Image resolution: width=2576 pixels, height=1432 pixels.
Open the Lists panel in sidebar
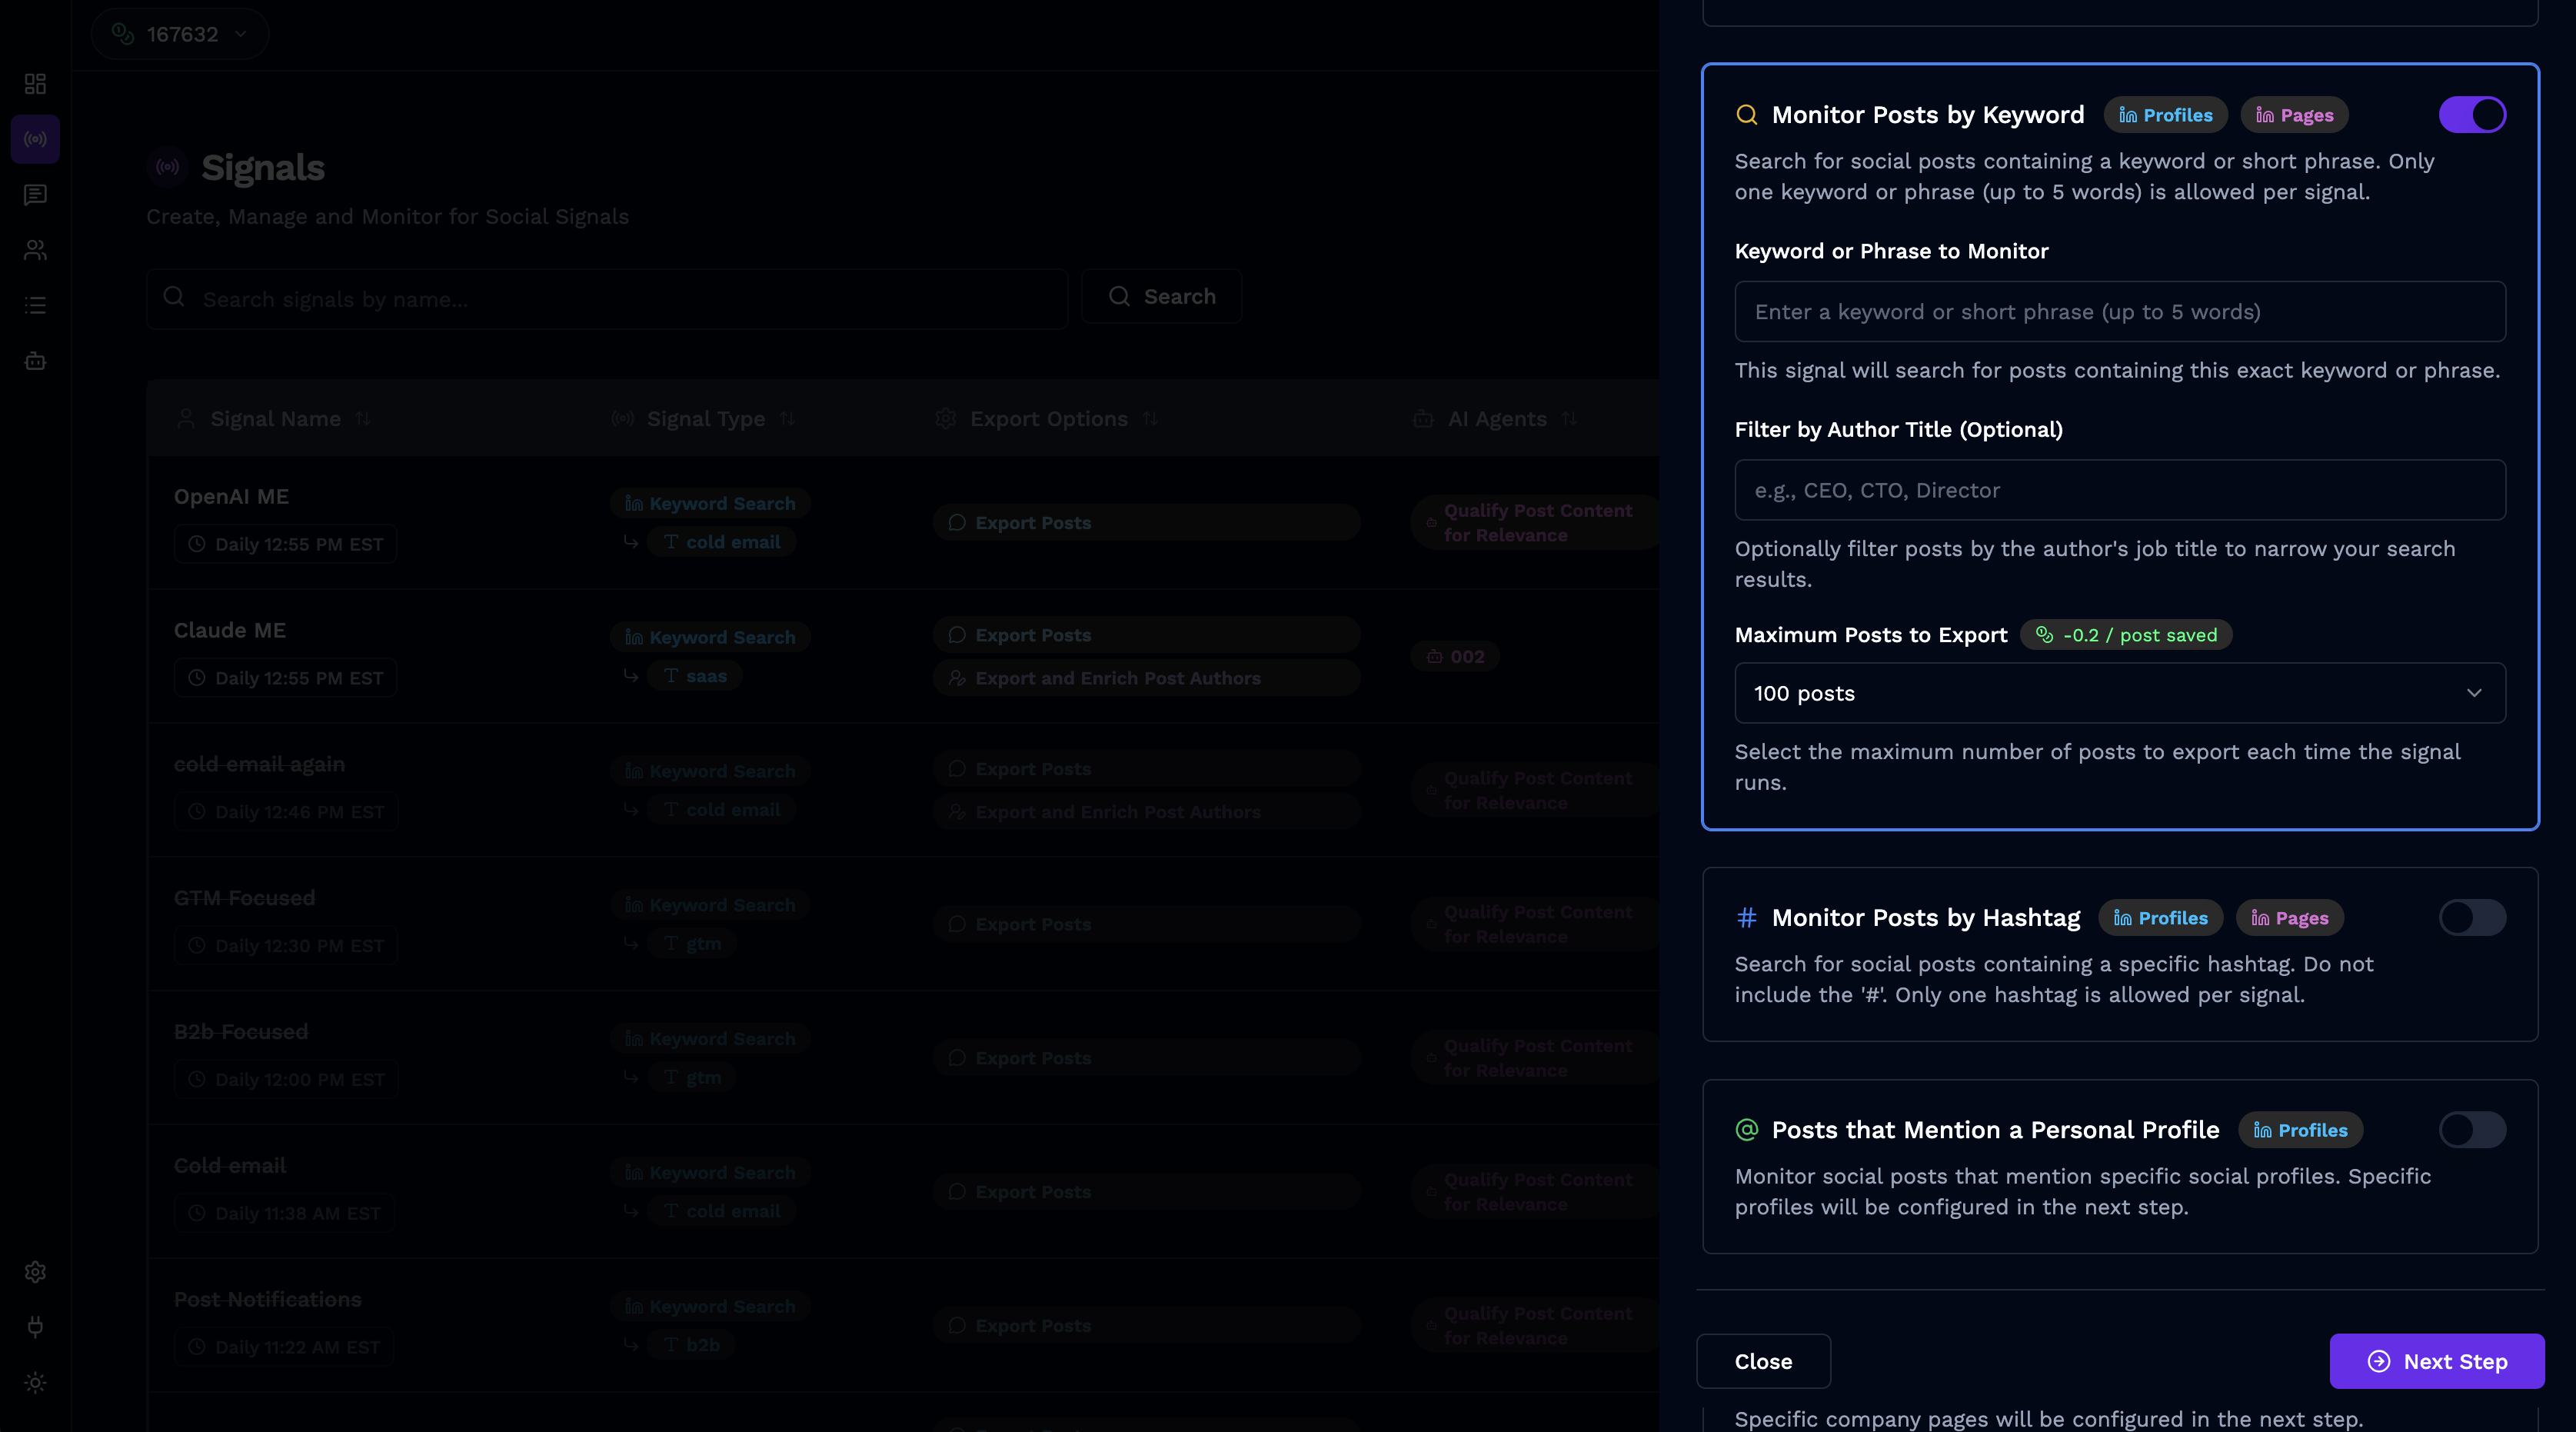35,305
